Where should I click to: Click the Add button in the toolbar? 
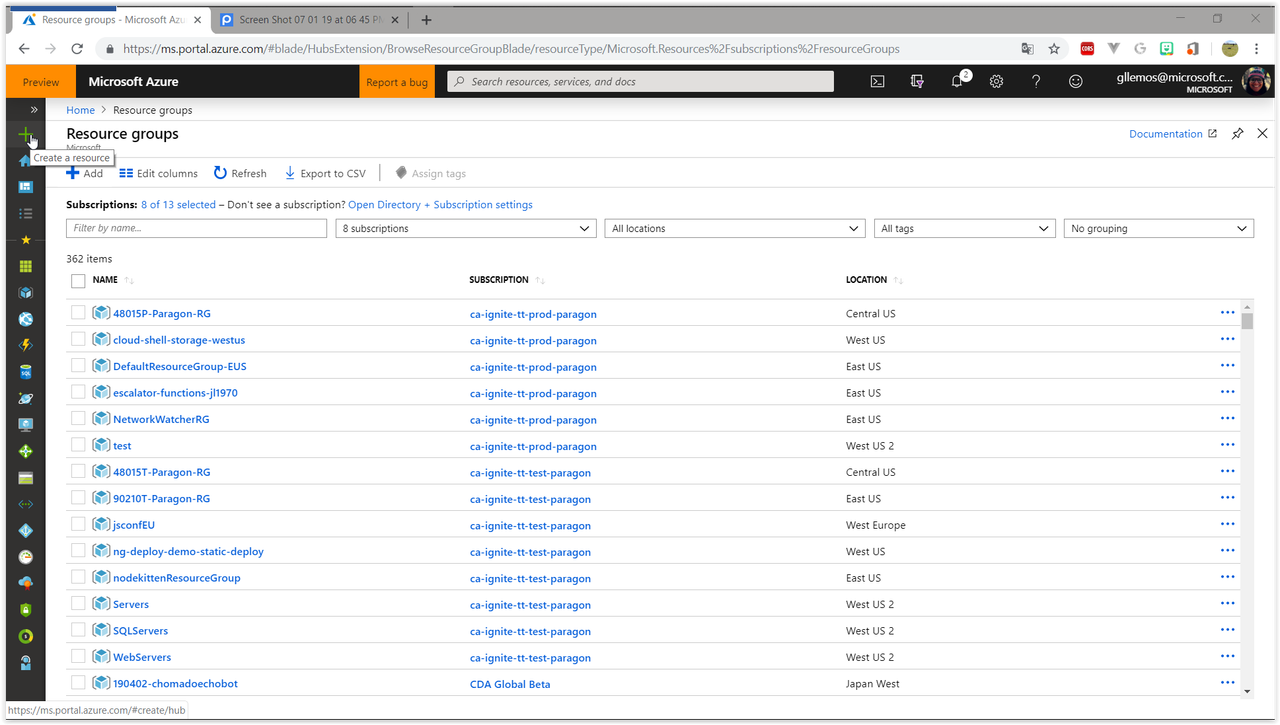click(x=85, y=173)
